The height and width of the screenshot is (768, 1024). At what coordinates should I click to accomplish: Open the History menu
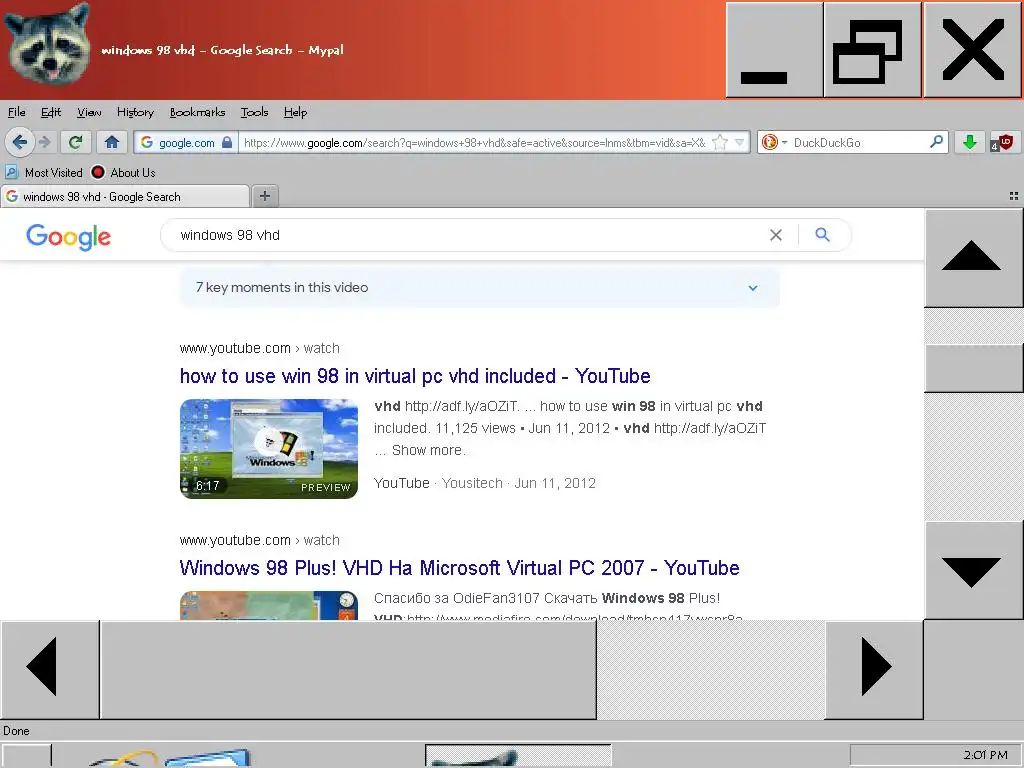135,112
